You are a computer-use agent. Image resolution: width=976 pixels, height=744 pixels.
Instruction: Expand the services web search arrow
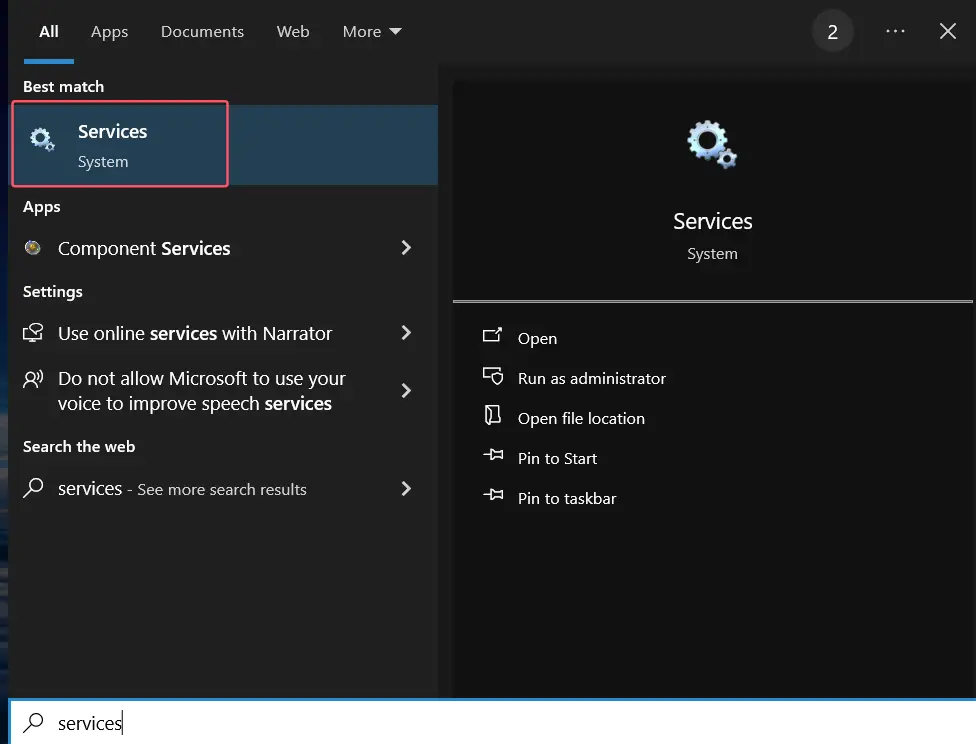click(406, 489)
